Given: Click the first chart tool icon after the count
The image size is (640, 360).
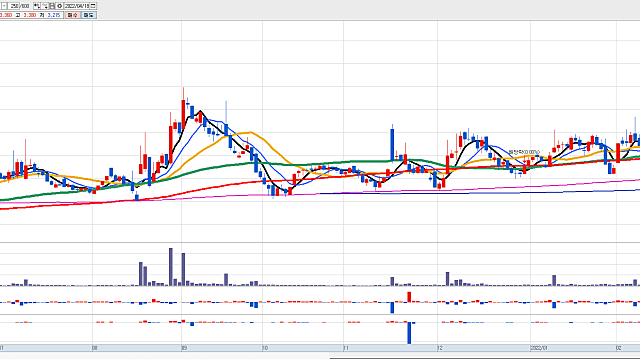Looking at the screenshot, I should click(37, 6).
